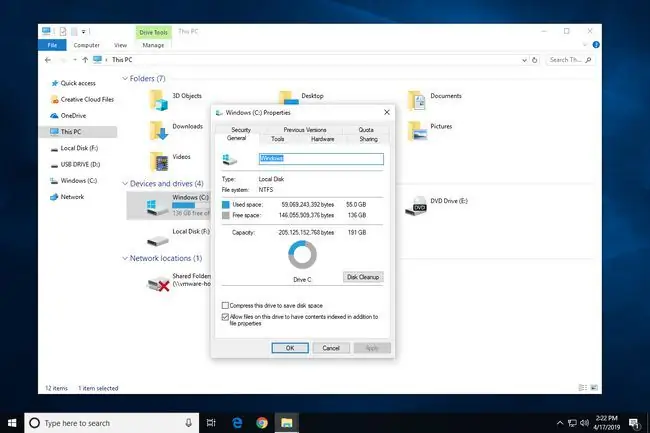Launch Microsoft Edge from the taskbar
Image resolution: width=650 pixels, height=433 pixels.
click(237, 423)
